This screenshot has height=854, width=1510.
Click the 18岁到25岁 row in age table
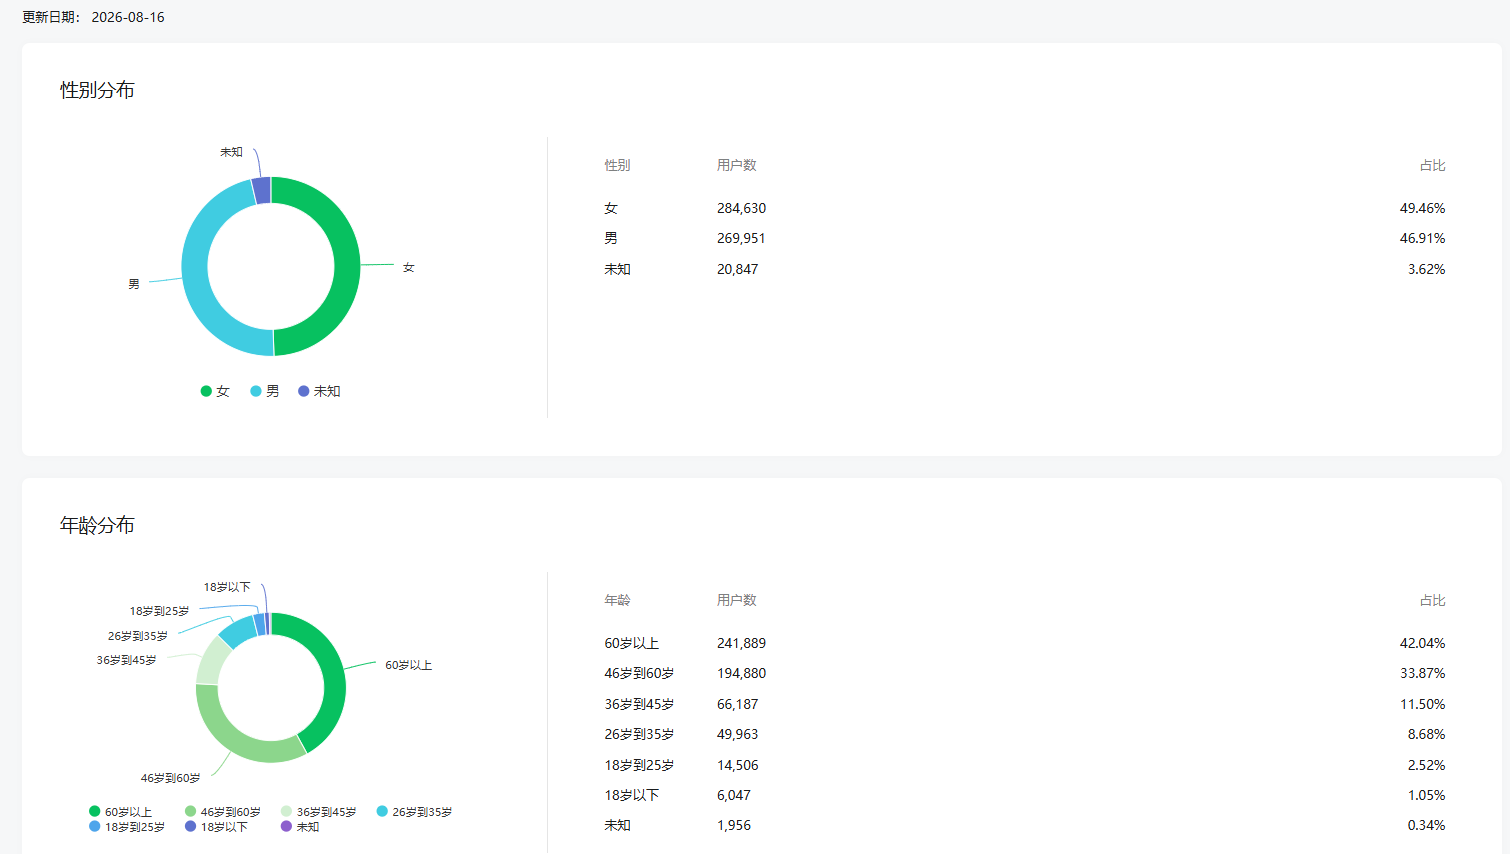point(1025,765)
